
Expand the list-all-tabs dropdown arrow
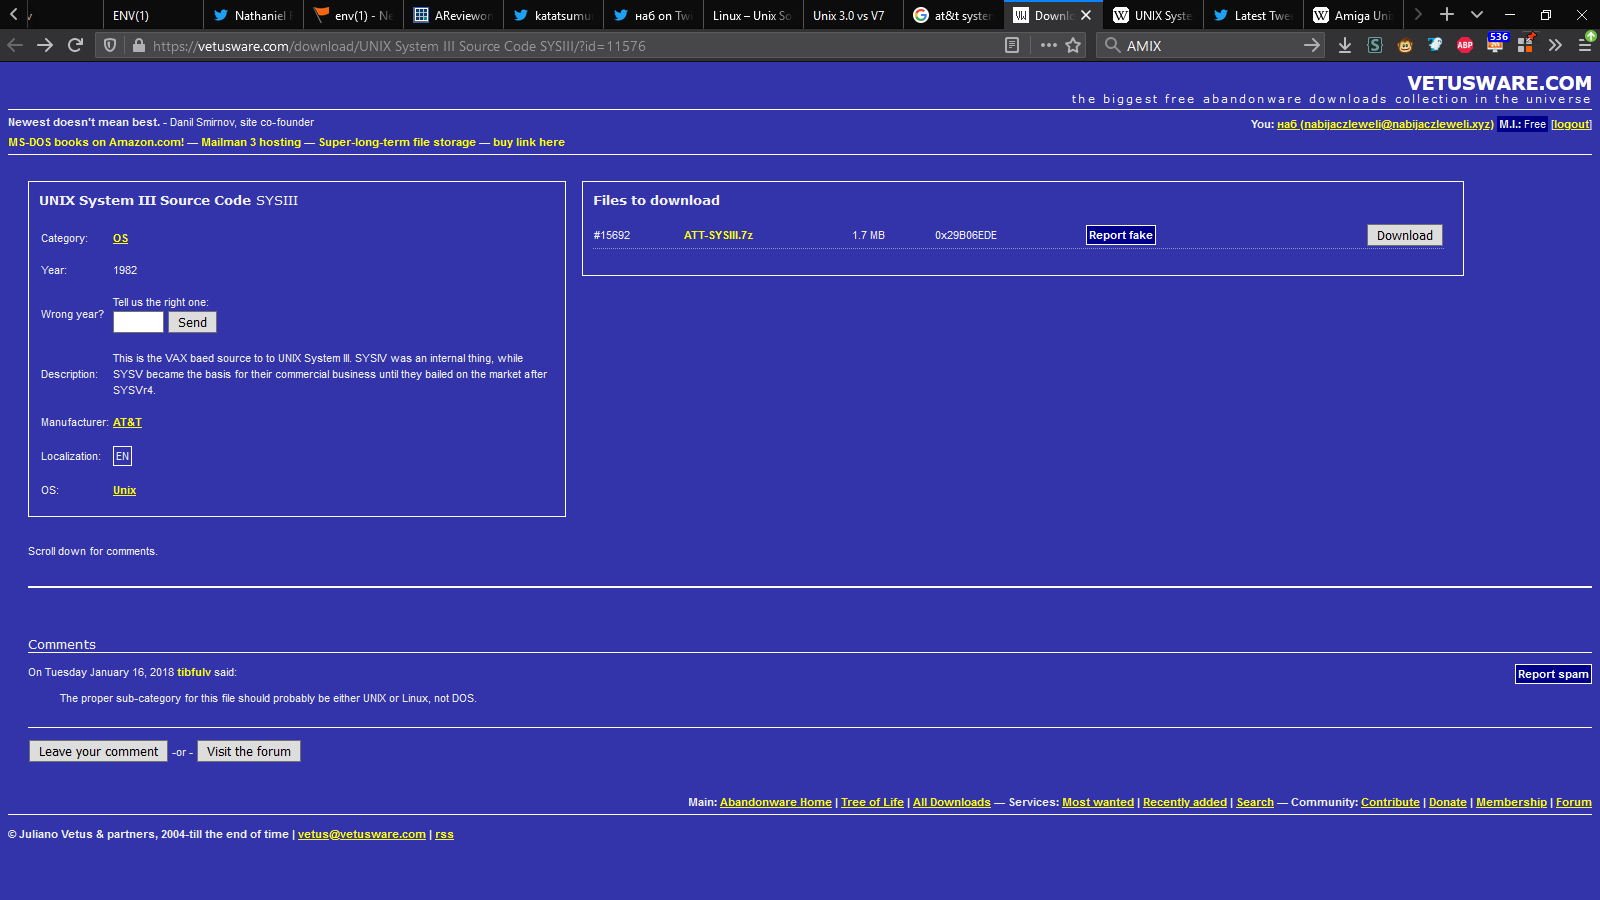[x=1477, y=15]
